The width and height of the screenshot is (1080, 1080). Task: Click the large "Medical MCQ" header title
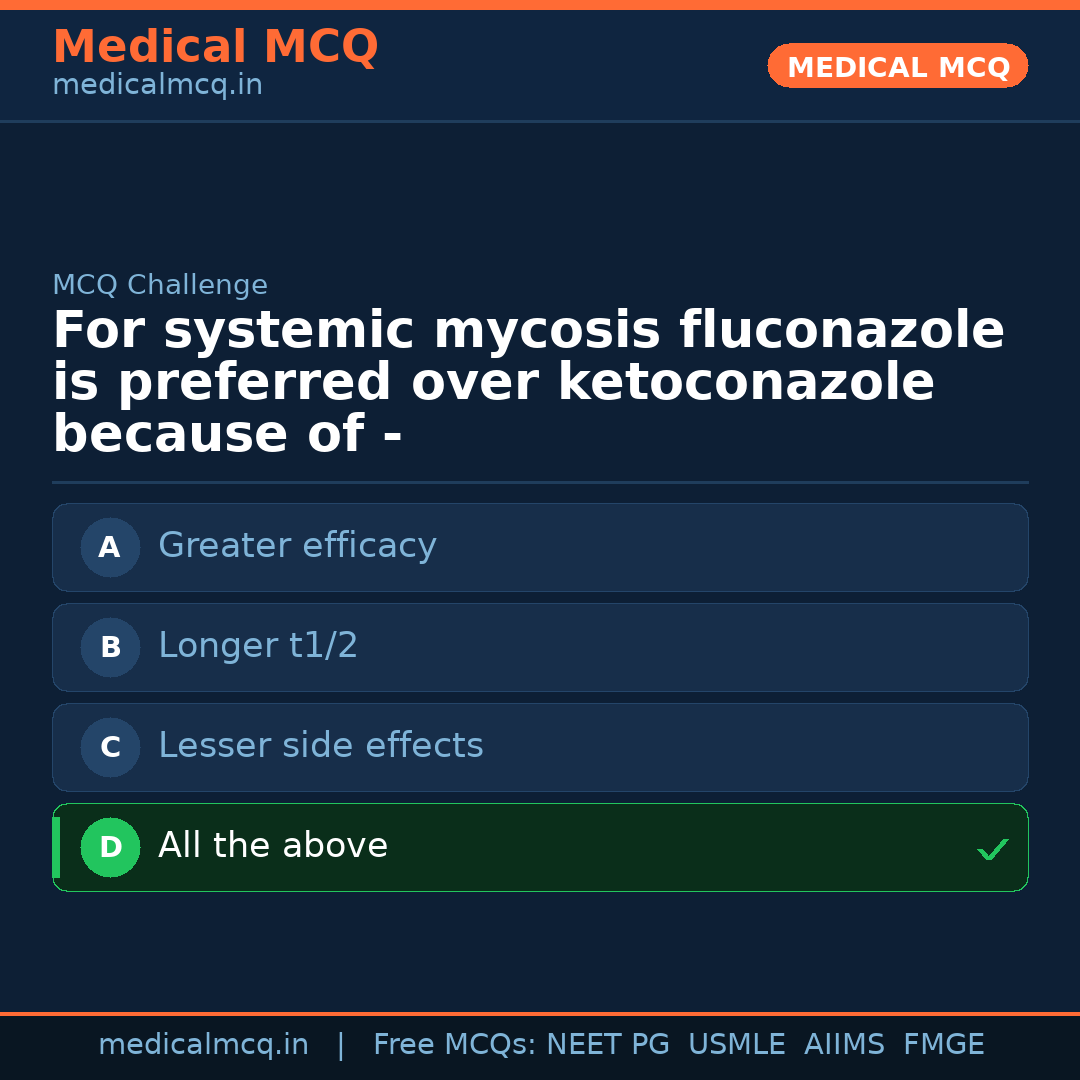coord(215,47)
